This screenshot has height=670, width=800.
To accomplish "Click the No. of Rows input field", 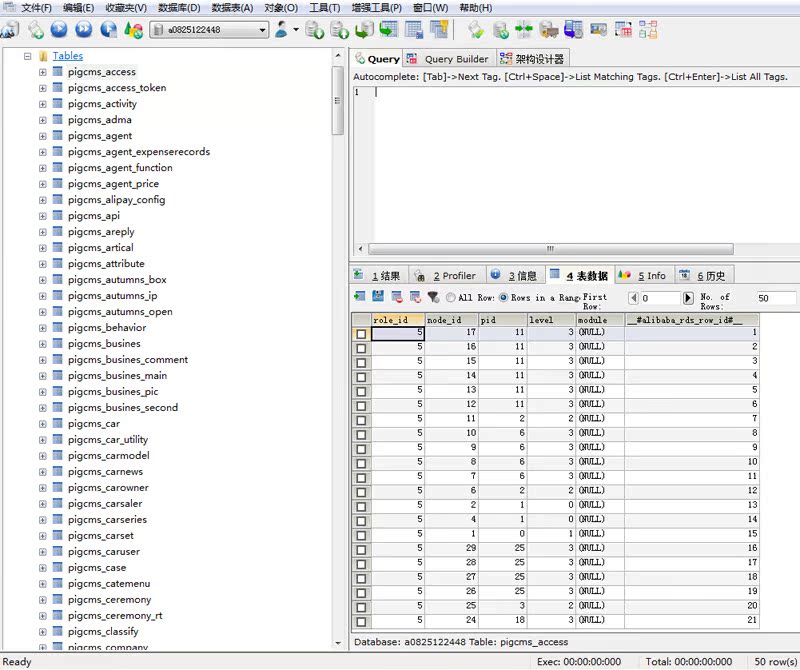I will point(776,298).
